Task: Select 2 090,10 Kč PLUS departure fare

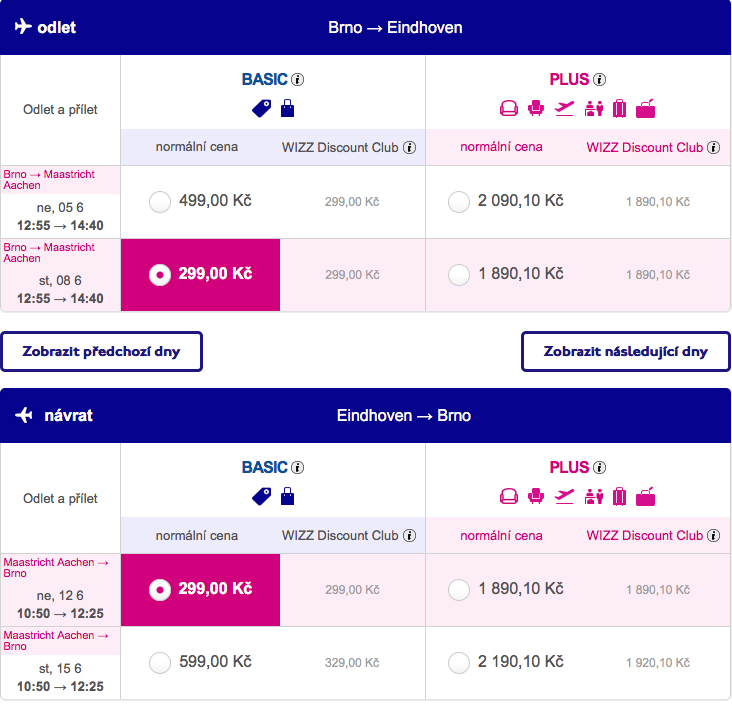Action: 458,202
